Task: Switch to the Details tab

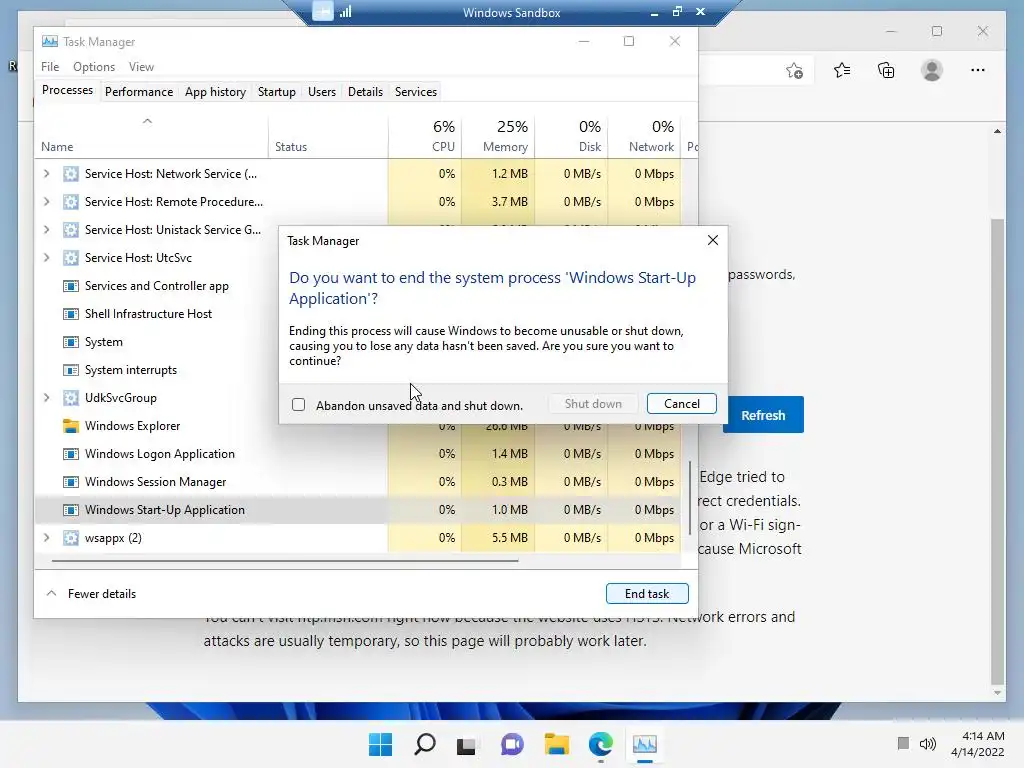Action: pos(365,91)
